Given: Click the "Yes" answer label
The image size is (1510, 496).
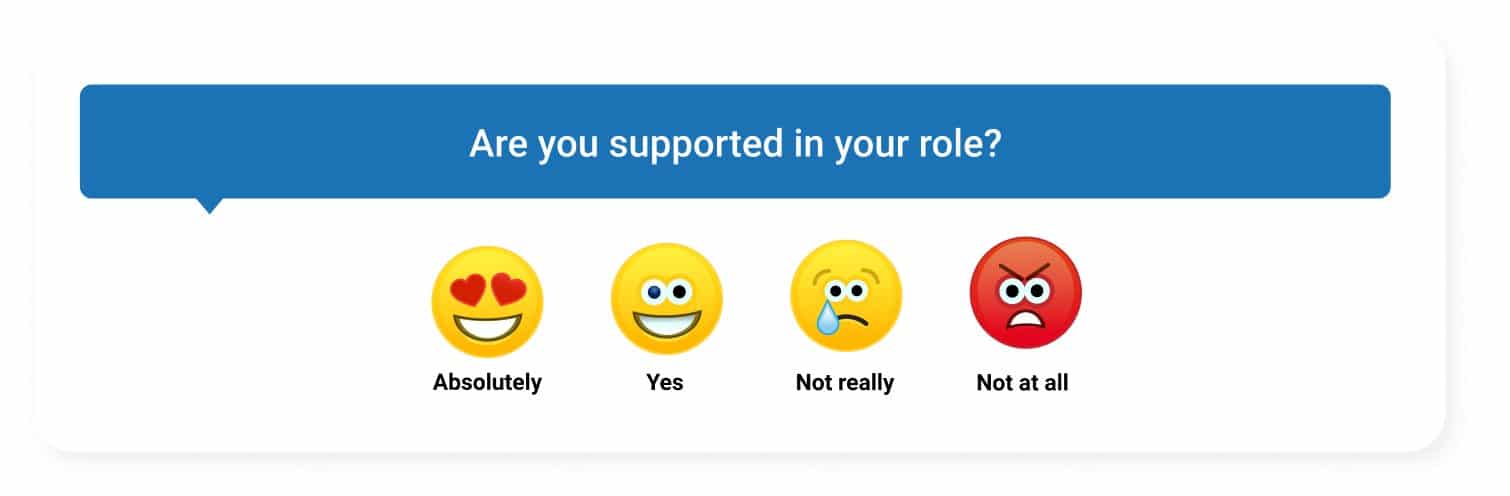Looking at the screenshot, I should [x=665, y=382].
